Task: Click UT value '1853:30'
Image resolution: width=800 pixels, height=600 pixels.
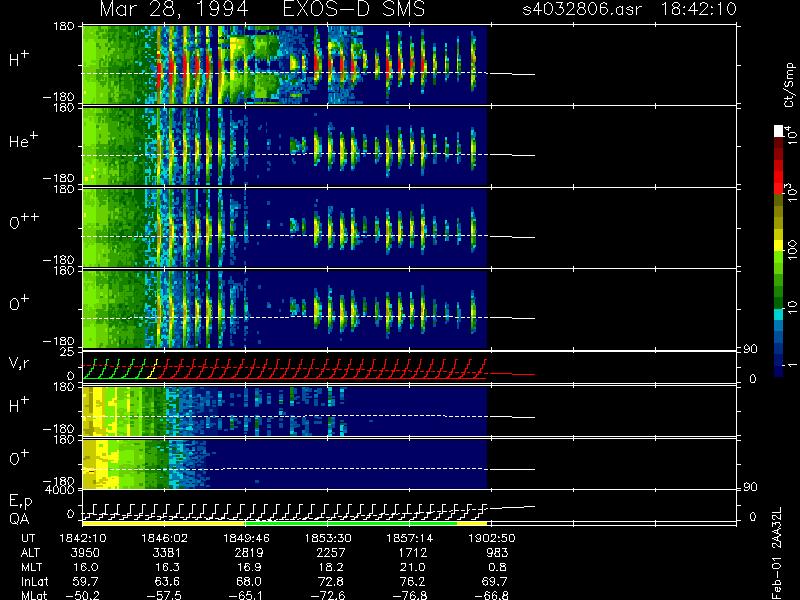Action: 328,538
